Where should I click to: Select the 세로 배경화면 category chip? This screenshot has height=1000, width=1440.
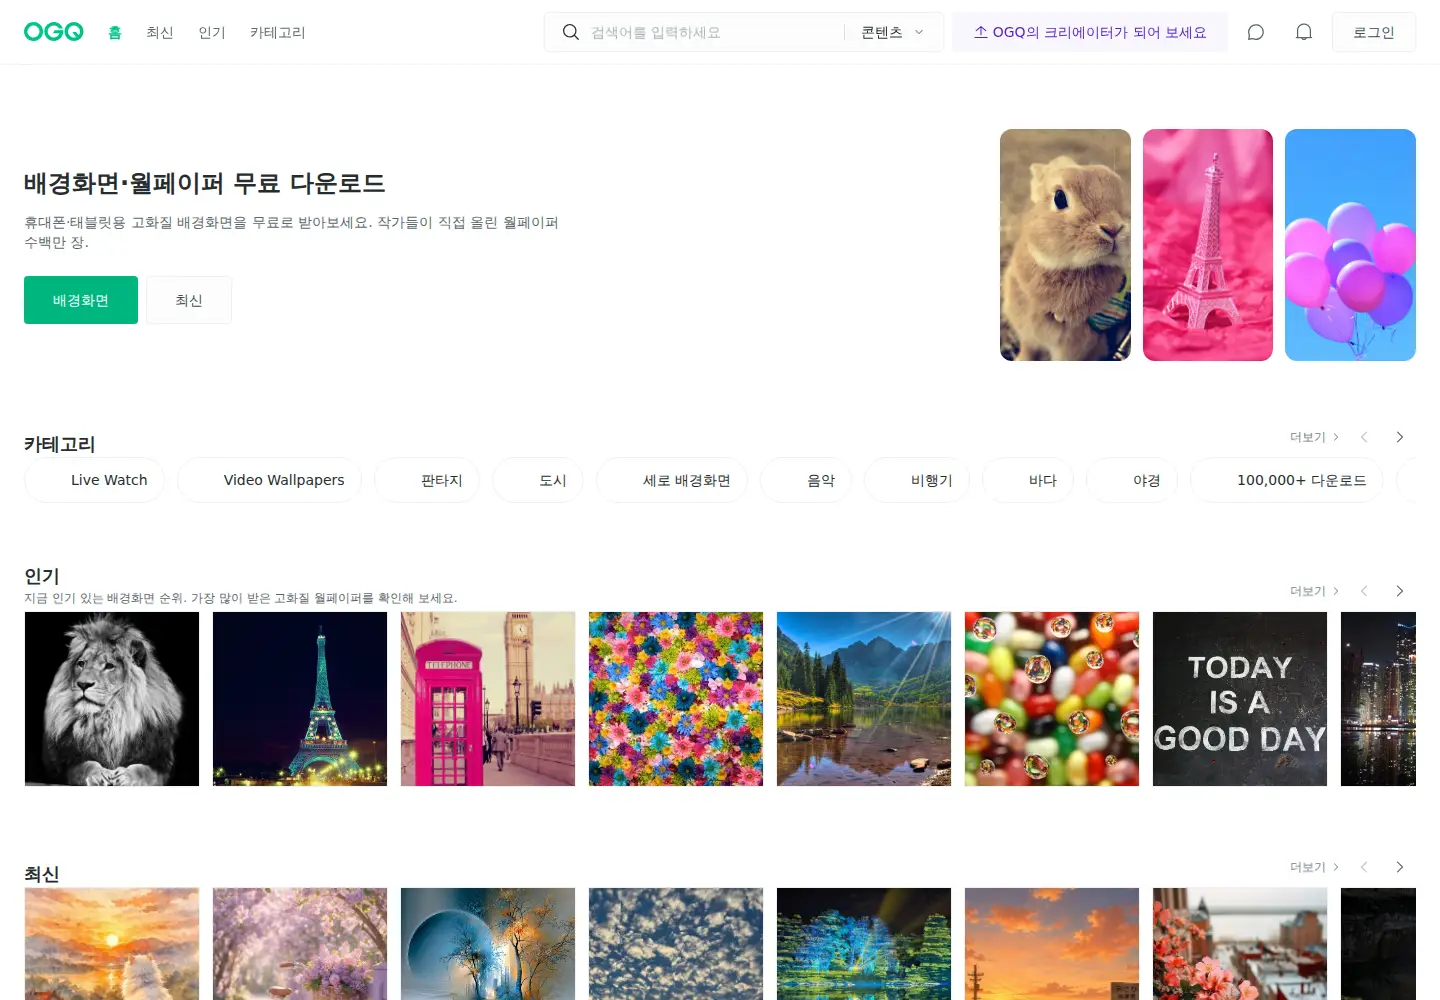(672, 480)
